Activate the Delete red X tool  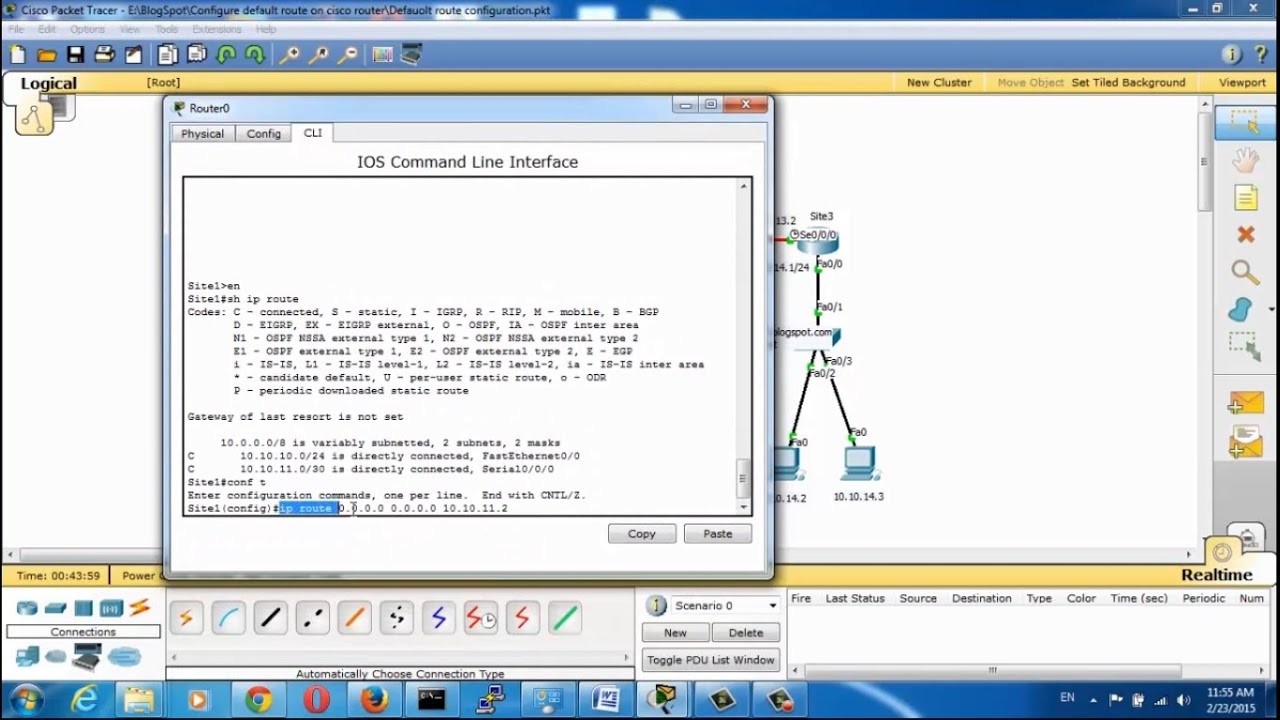click(1245, 234)
